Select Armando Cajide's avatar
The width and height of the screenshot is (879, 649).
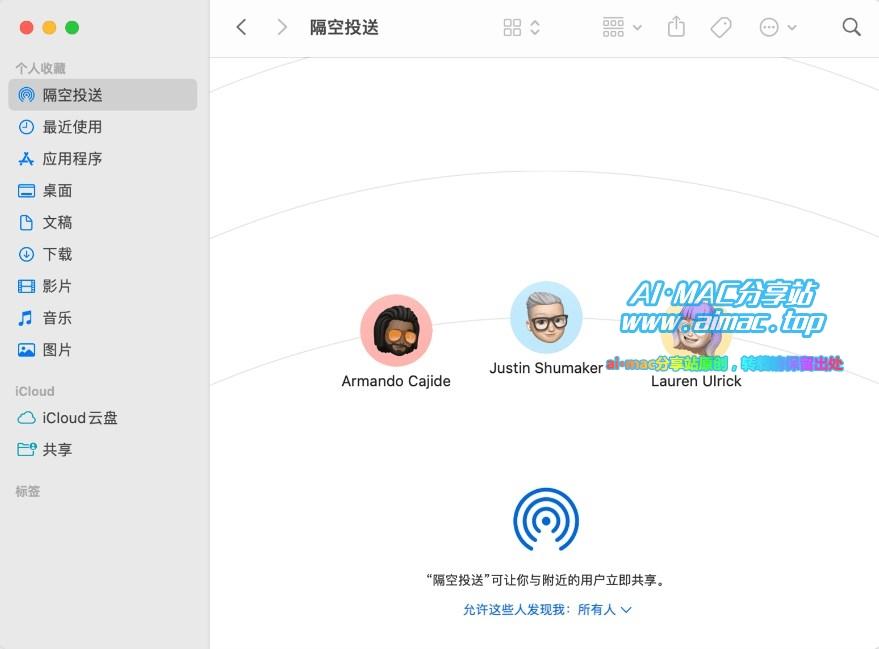pyautogui.click(x=396, y=331)
